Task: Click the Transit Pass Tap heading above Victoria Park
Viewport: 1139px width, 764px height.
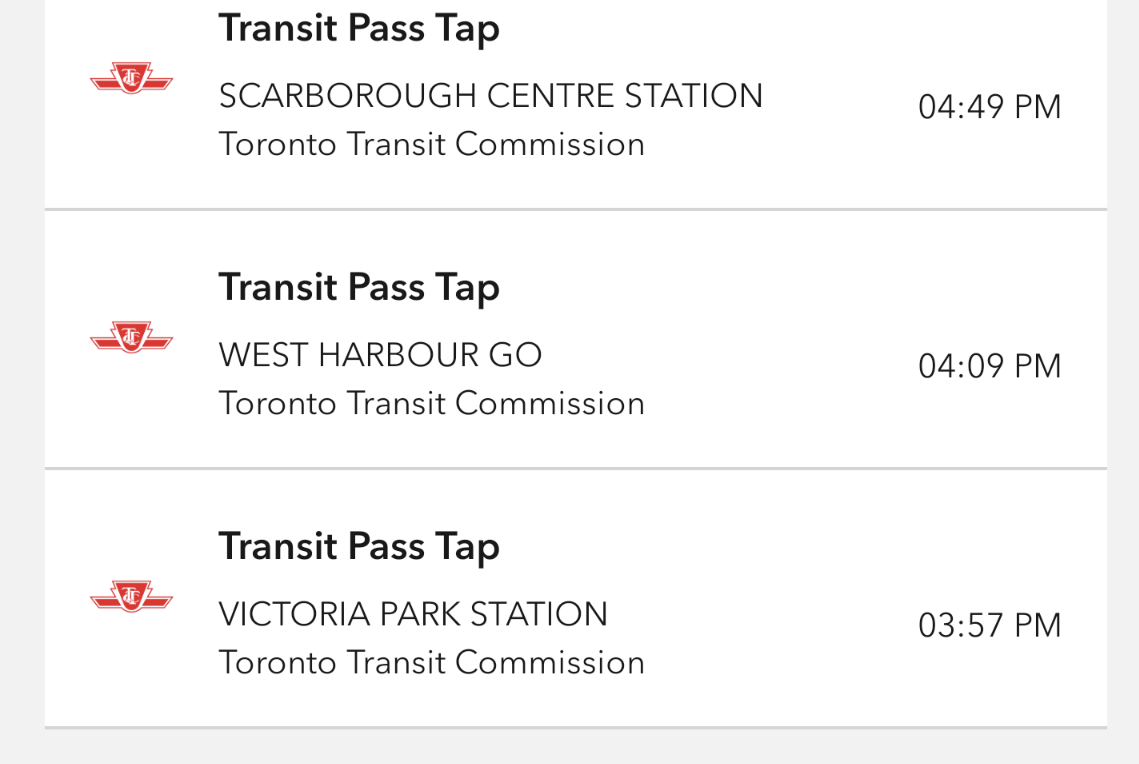Action: [359, 546]
